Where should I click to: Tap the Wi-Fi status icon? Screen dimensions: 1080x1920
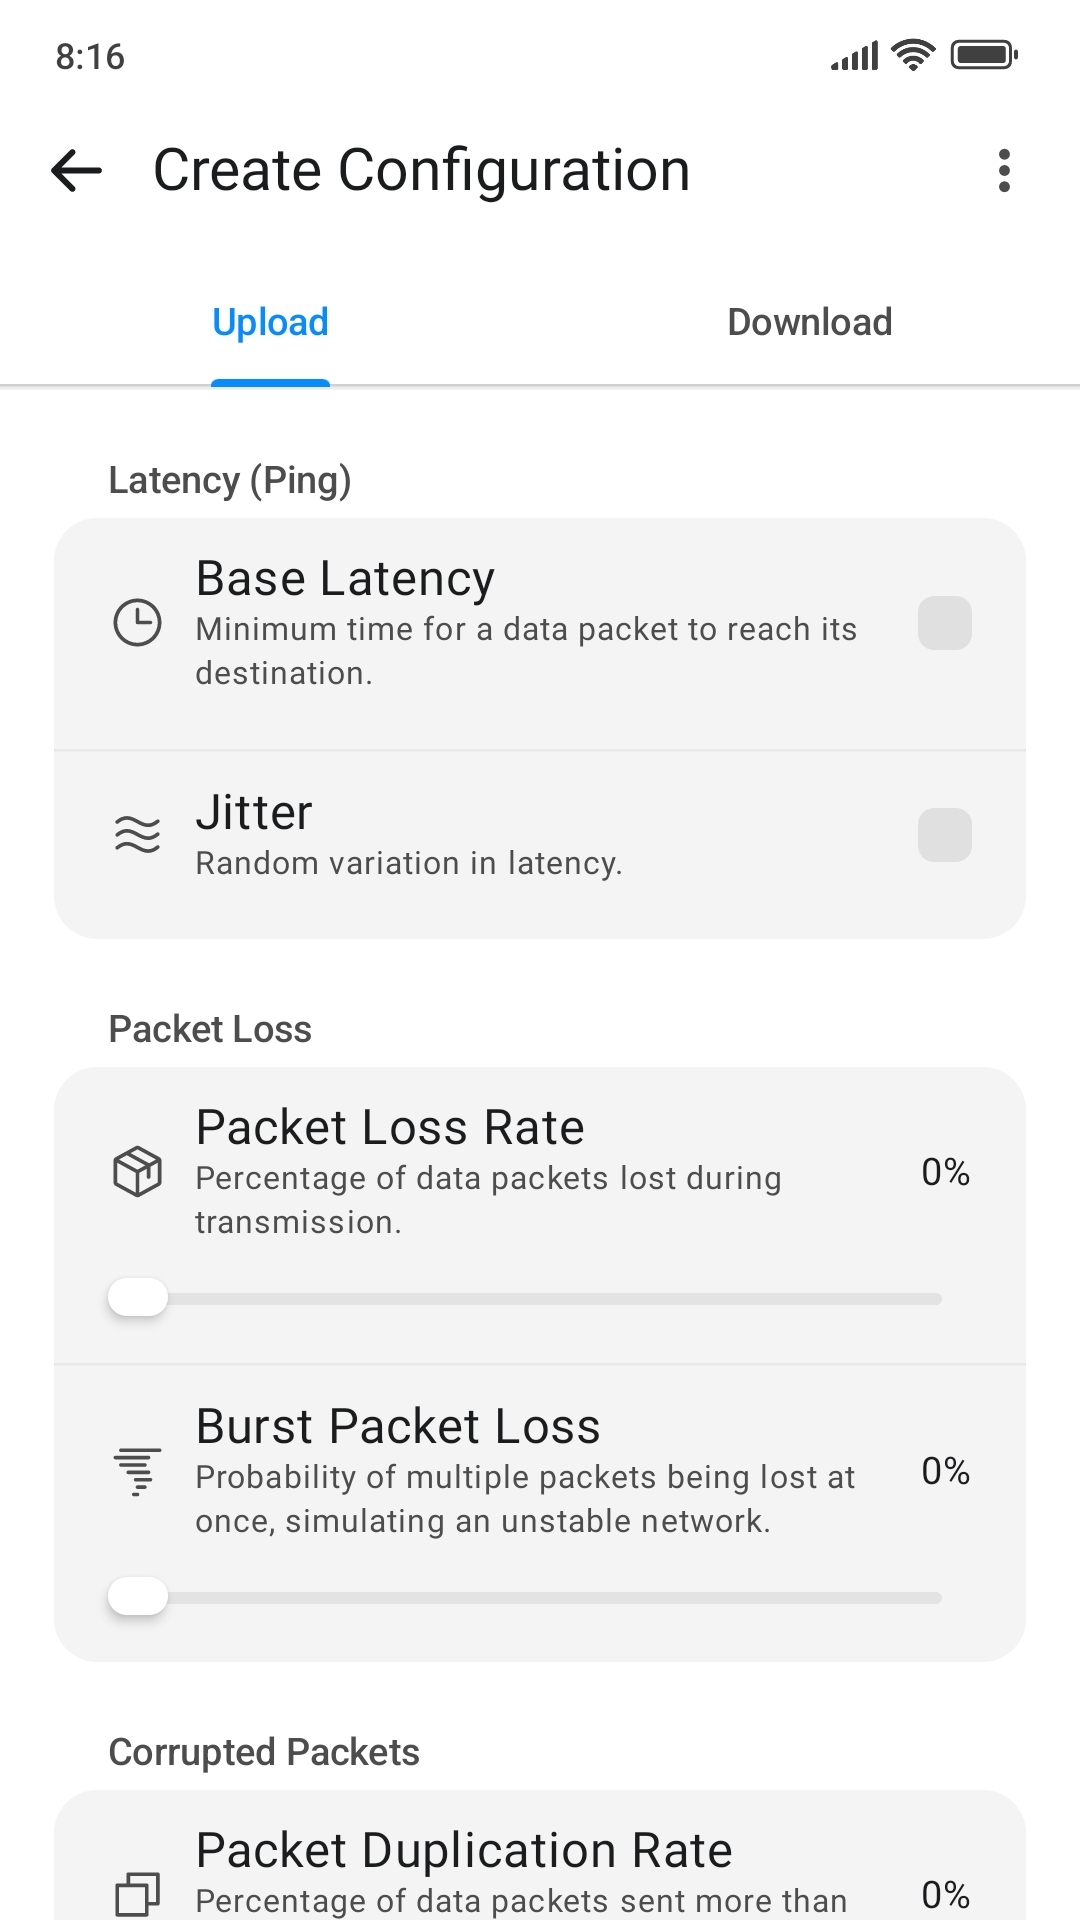point(912,55)
